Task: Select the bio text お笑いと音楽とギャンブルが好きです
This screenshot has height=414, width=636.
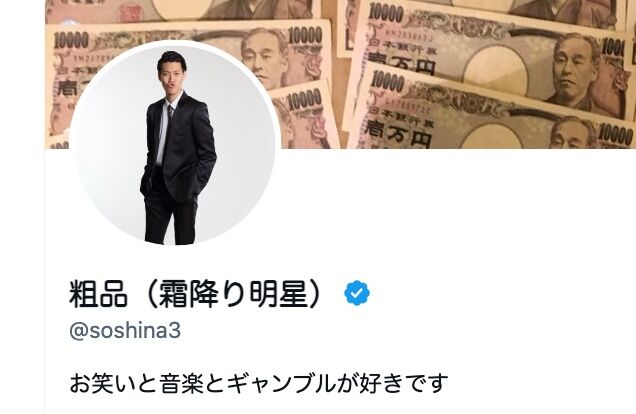Action: (259, 383)
